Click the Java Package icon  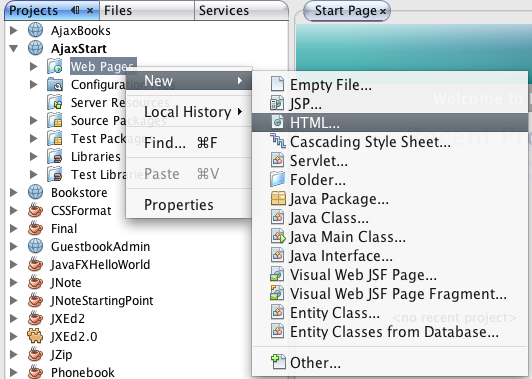tap(278, 198)
